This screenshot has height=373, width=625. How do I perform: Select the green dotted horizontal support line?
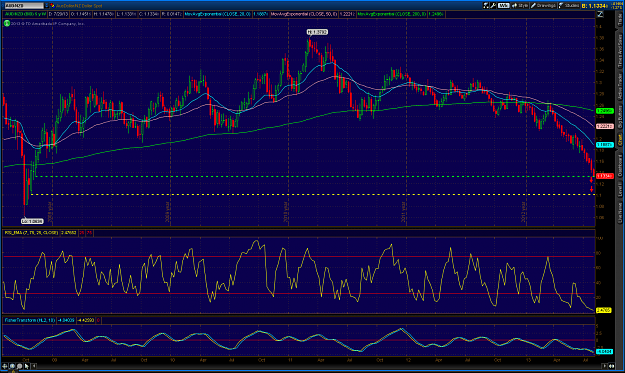coord(315,176)
